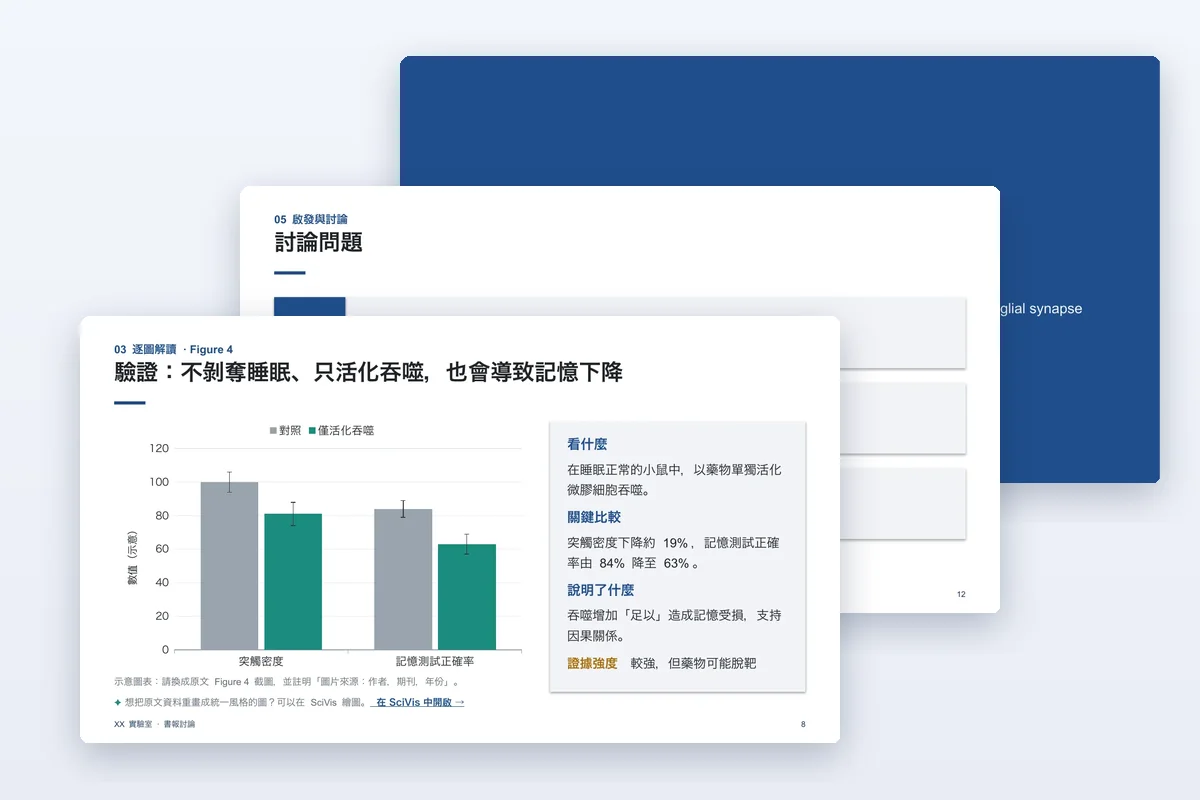1200x800 pixels.
Task: Select the dark blue cover slide
Action: pos(780,120)
